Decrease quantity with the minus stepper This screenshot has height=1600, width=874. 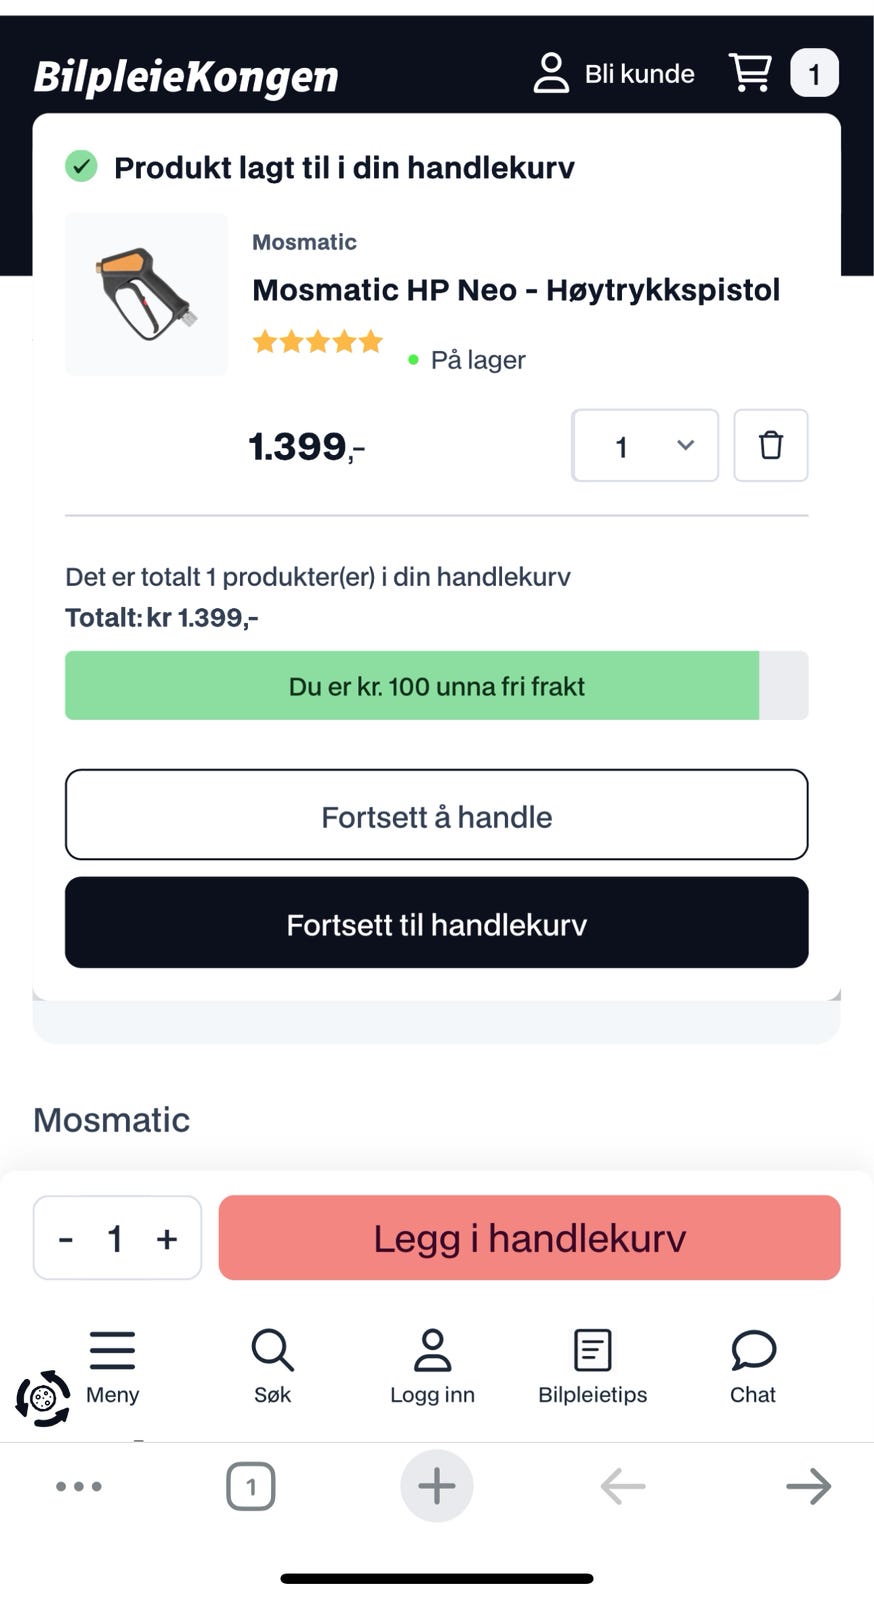point(66,1239)
